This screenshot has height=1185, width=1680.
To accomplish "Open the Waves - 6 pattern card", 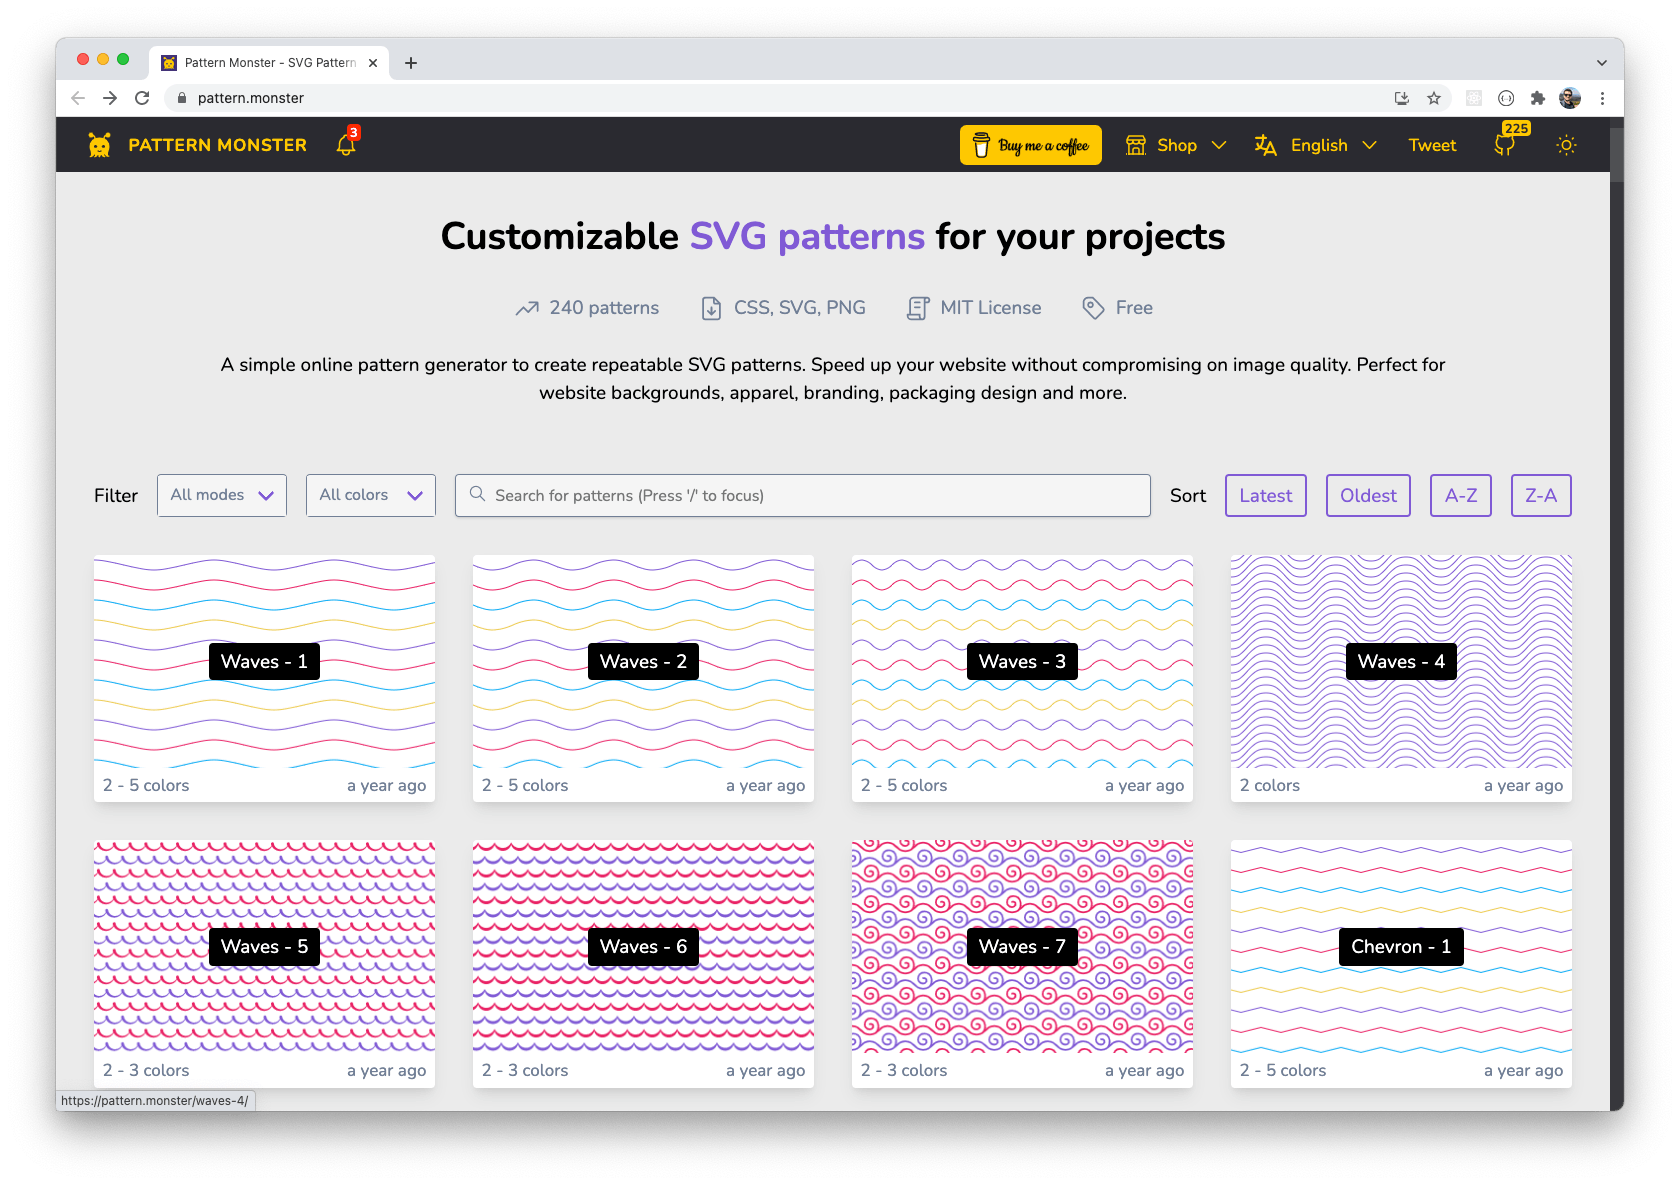I will click(643, 963).
